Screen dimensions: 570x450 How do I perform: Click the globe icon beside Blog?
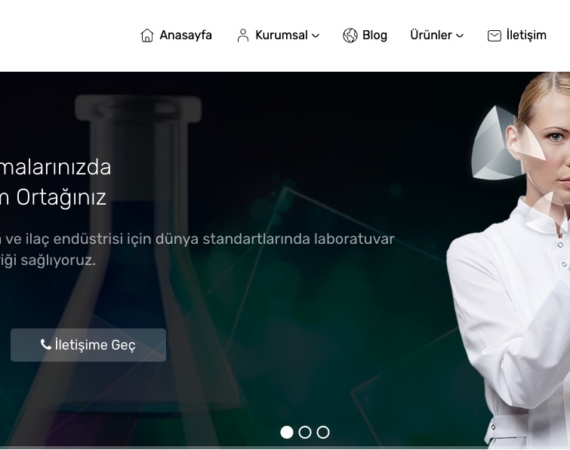pyautogui.click(x=350, y=35)
